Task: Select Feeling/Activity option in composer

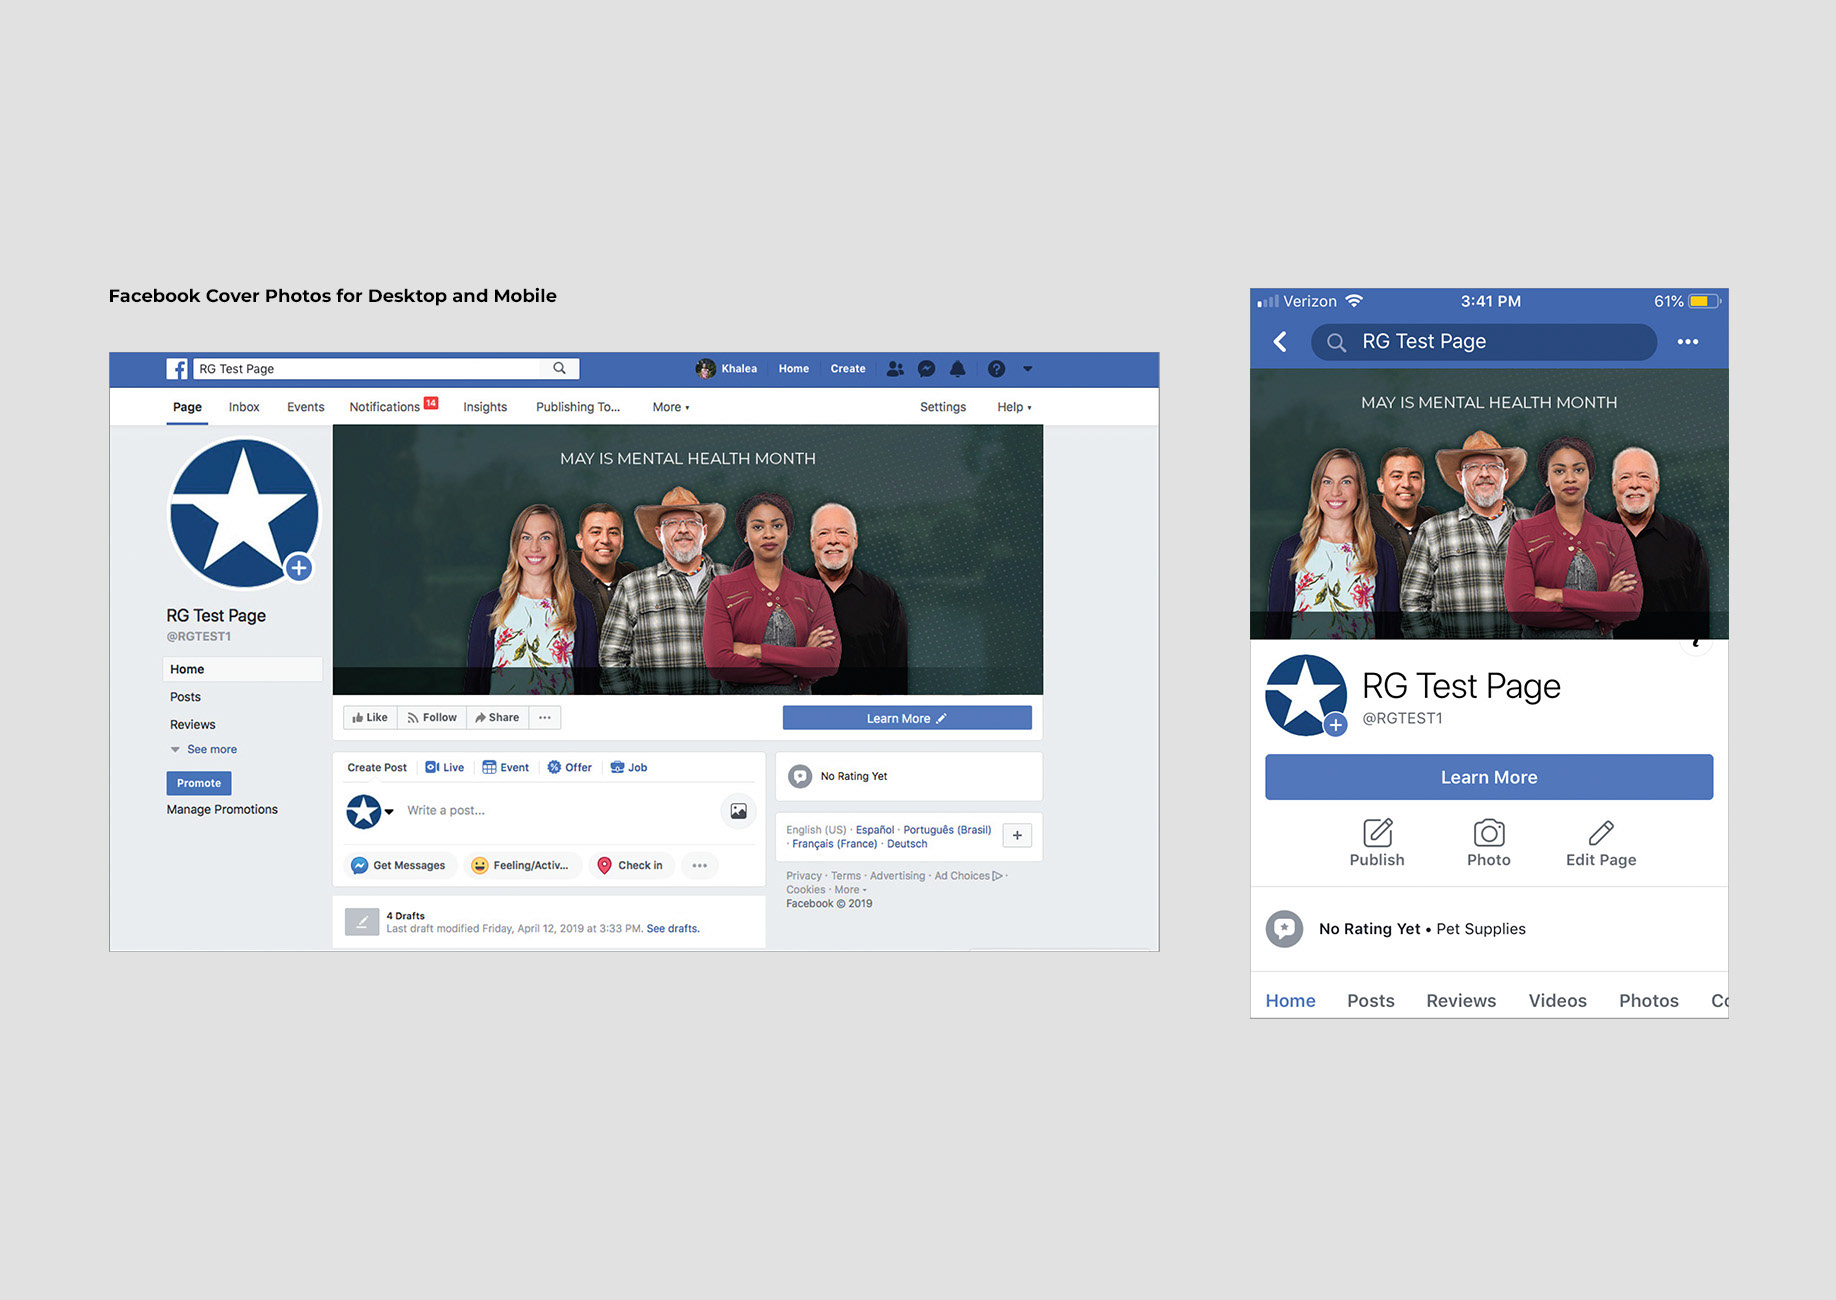Action: (x=521, y=866)
